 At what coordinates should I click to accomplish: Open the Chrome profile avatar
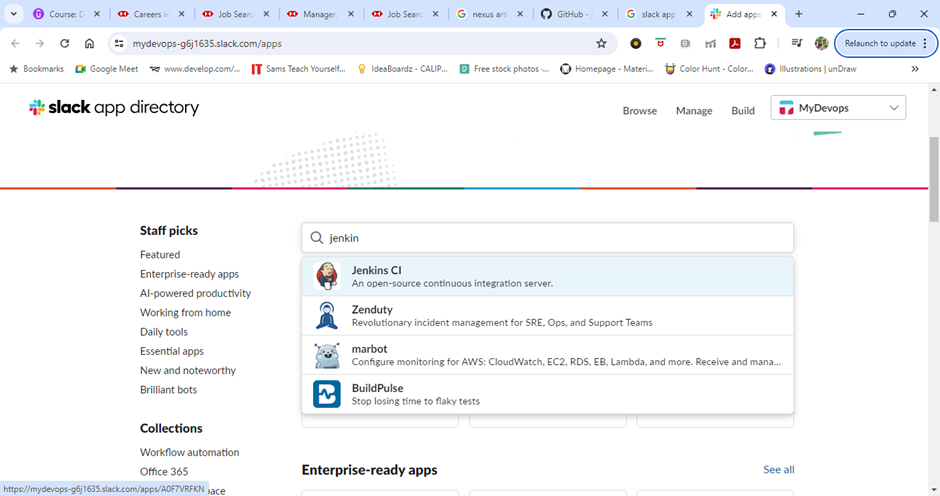[821, 43]
